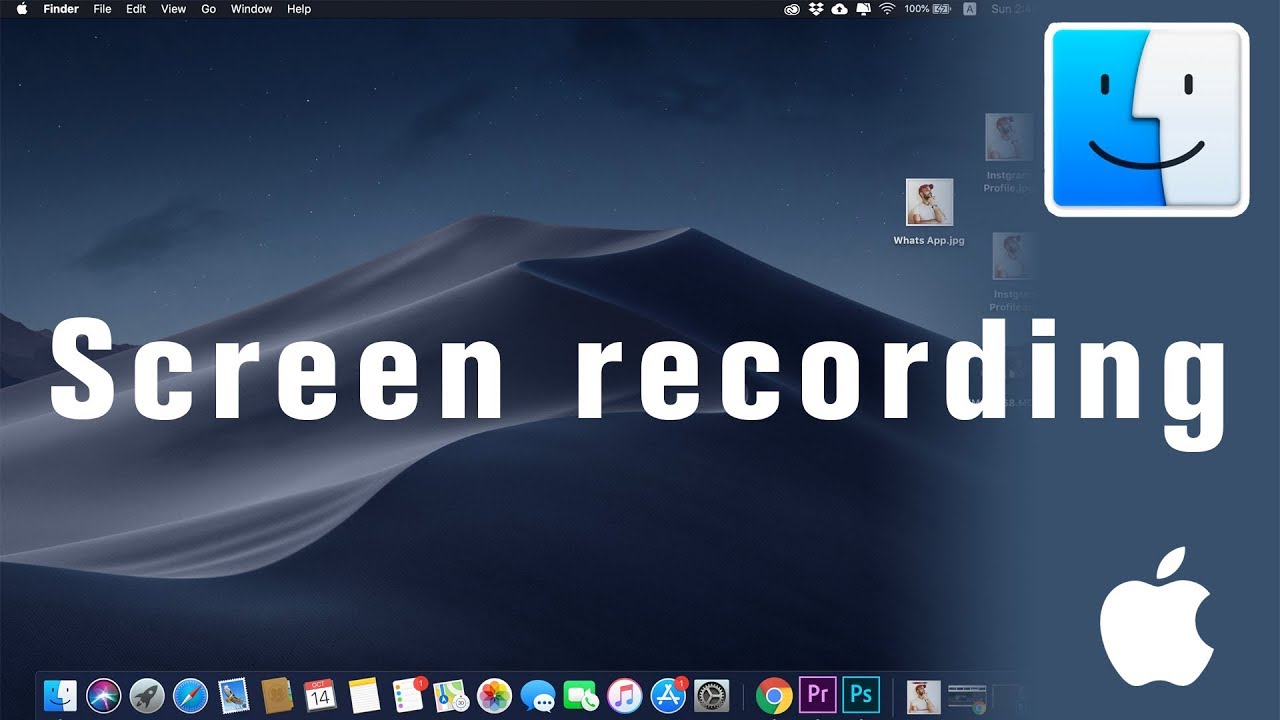Viewport: 1280px width, 720px height.
Task: Open the Finder menu
Action: [61, 9]
